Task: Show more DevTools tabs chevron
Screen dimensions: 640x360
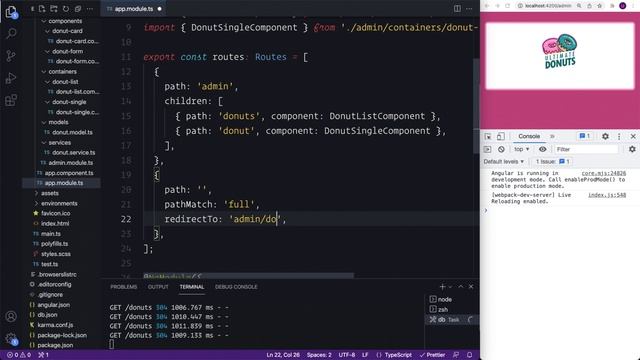Action: point(552,136)
